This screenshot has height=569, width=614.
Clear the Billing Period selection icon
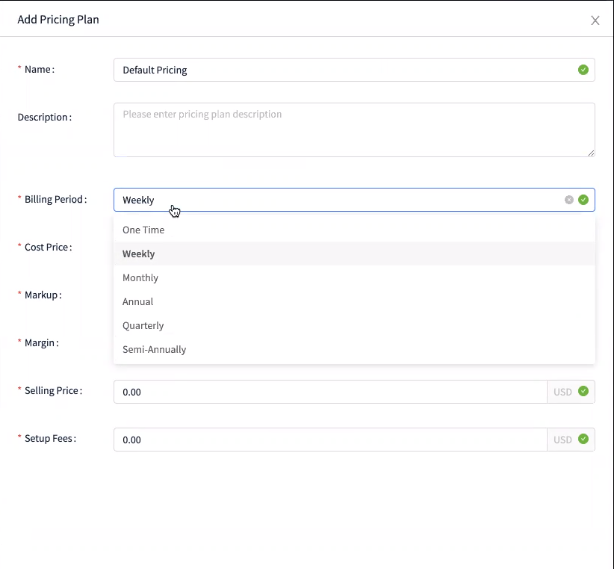click(569, 200)
